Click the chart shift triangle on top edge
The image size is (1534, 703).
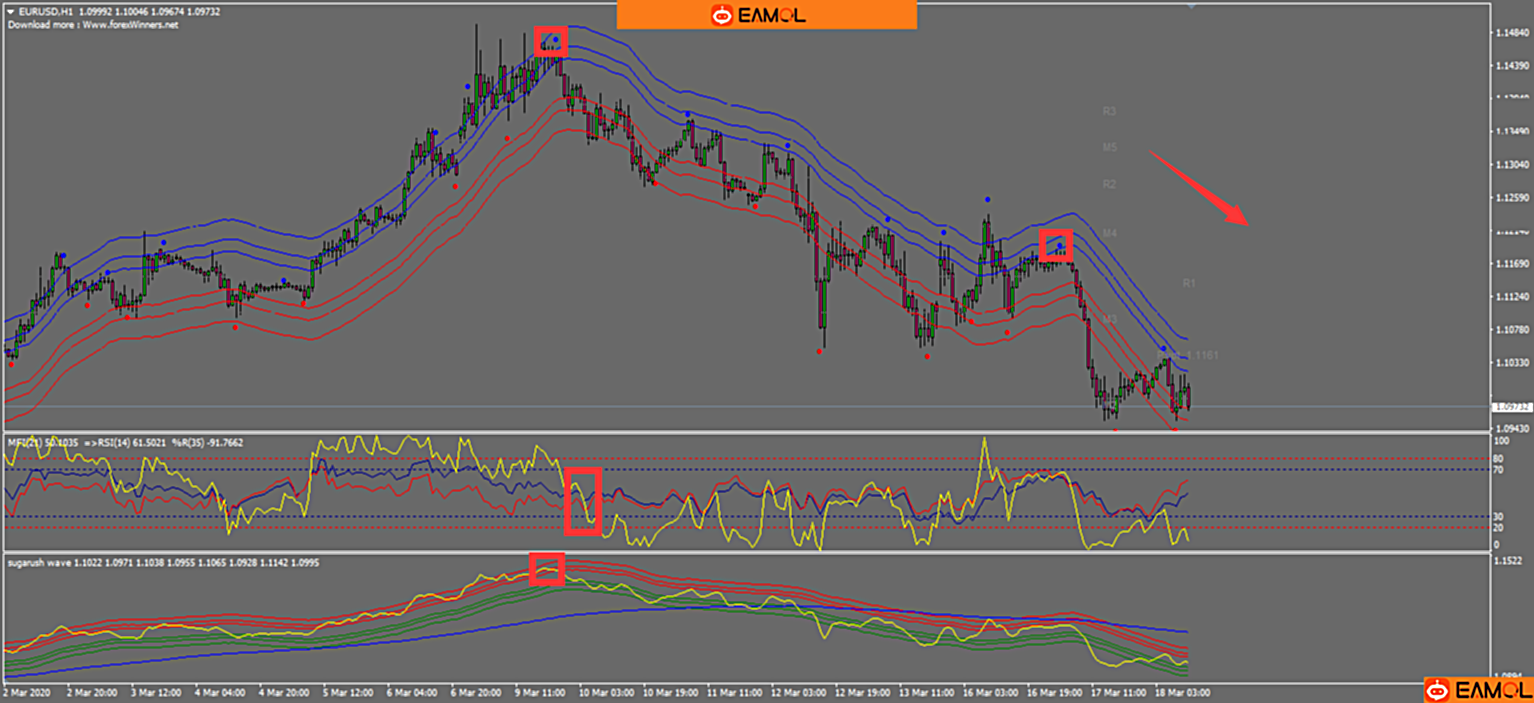(1190, 6)
